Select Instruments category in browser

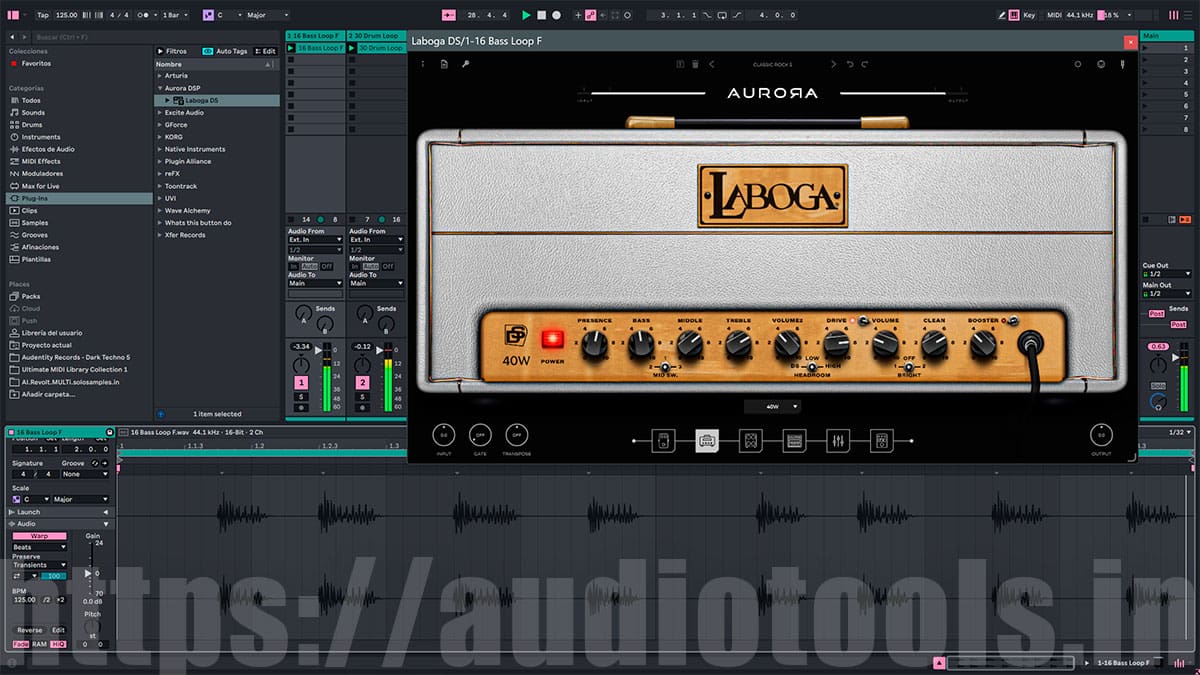[40, 137]
